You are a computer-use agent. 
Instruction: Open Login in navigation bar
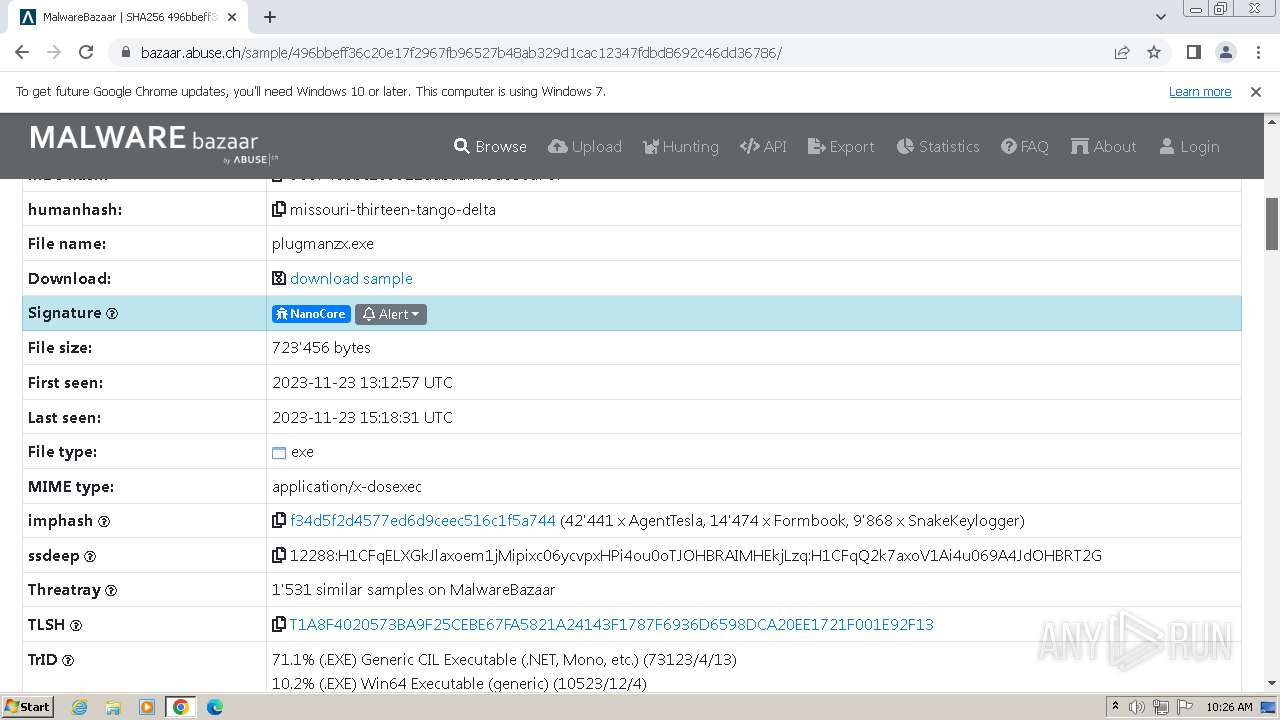pyautogui.click(x=1189, y=146)
